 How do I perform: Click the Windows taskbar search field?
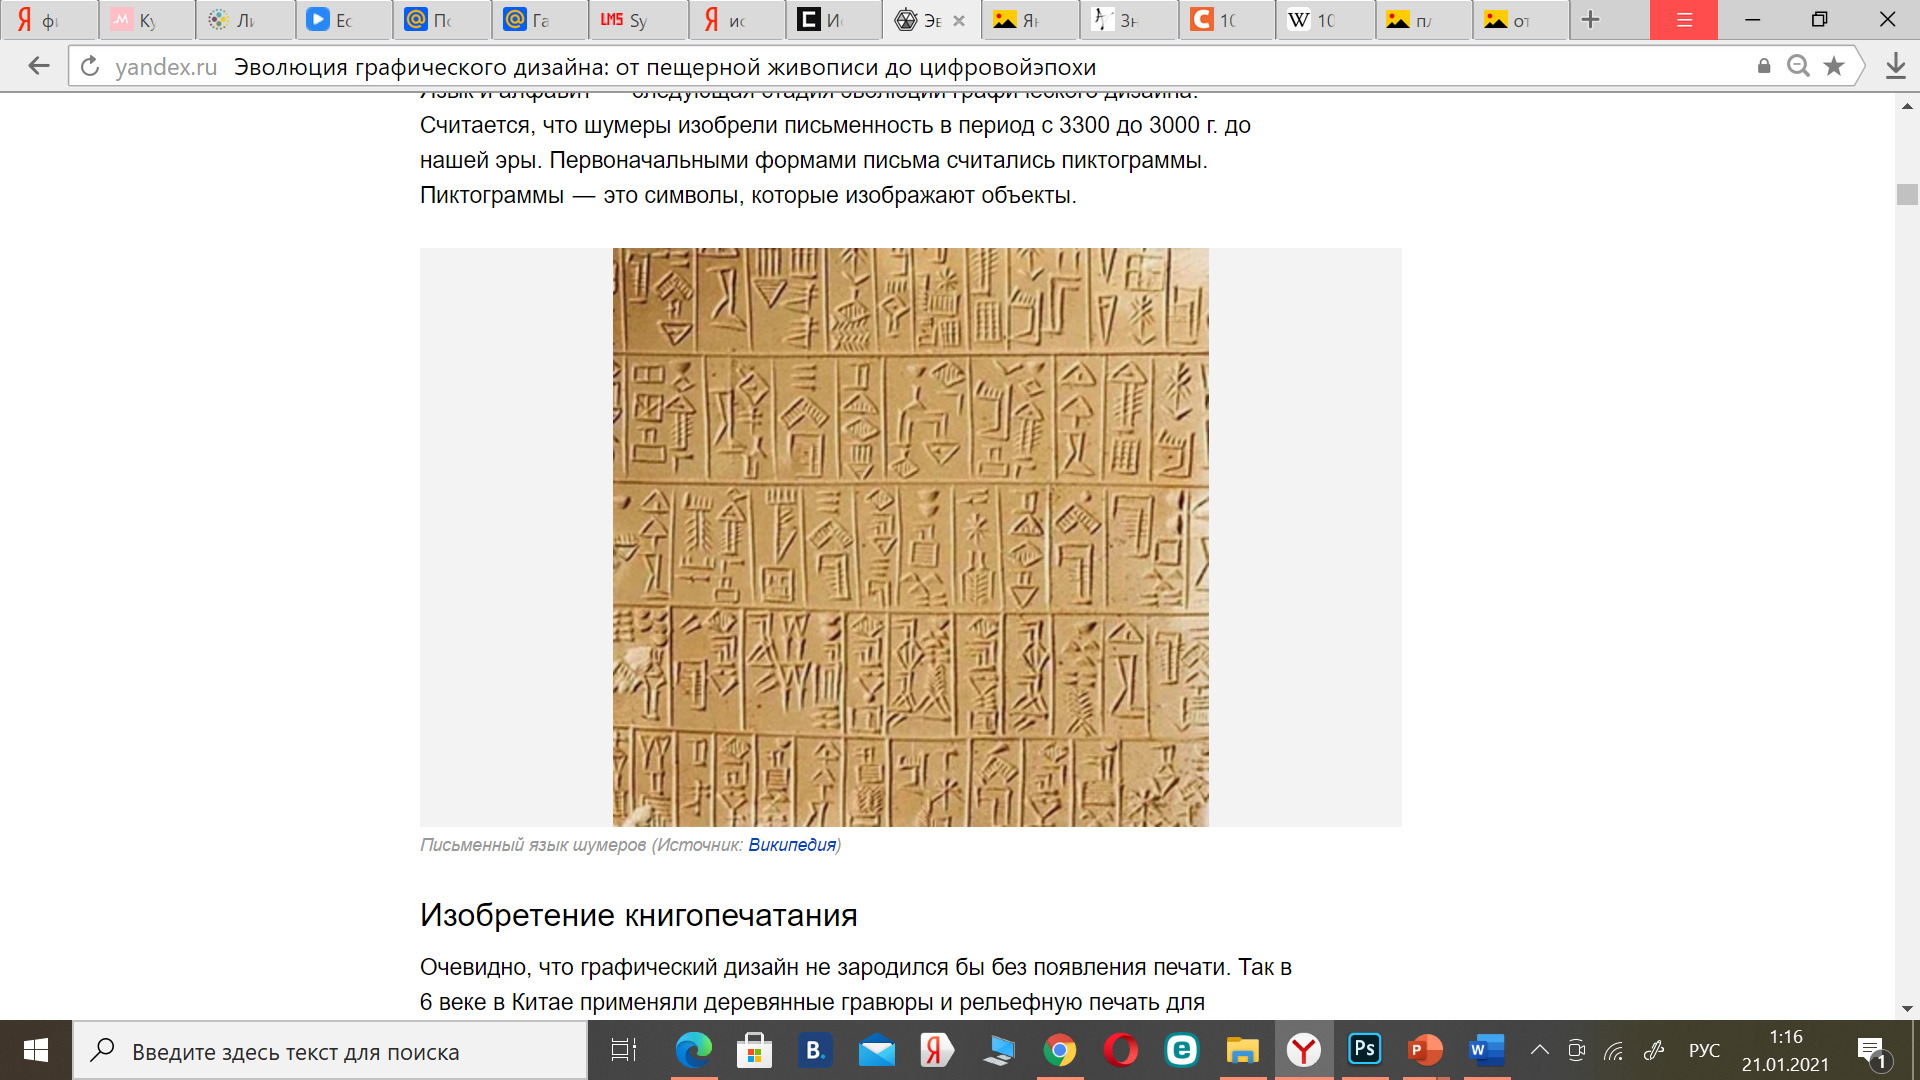click(330, 1051)
